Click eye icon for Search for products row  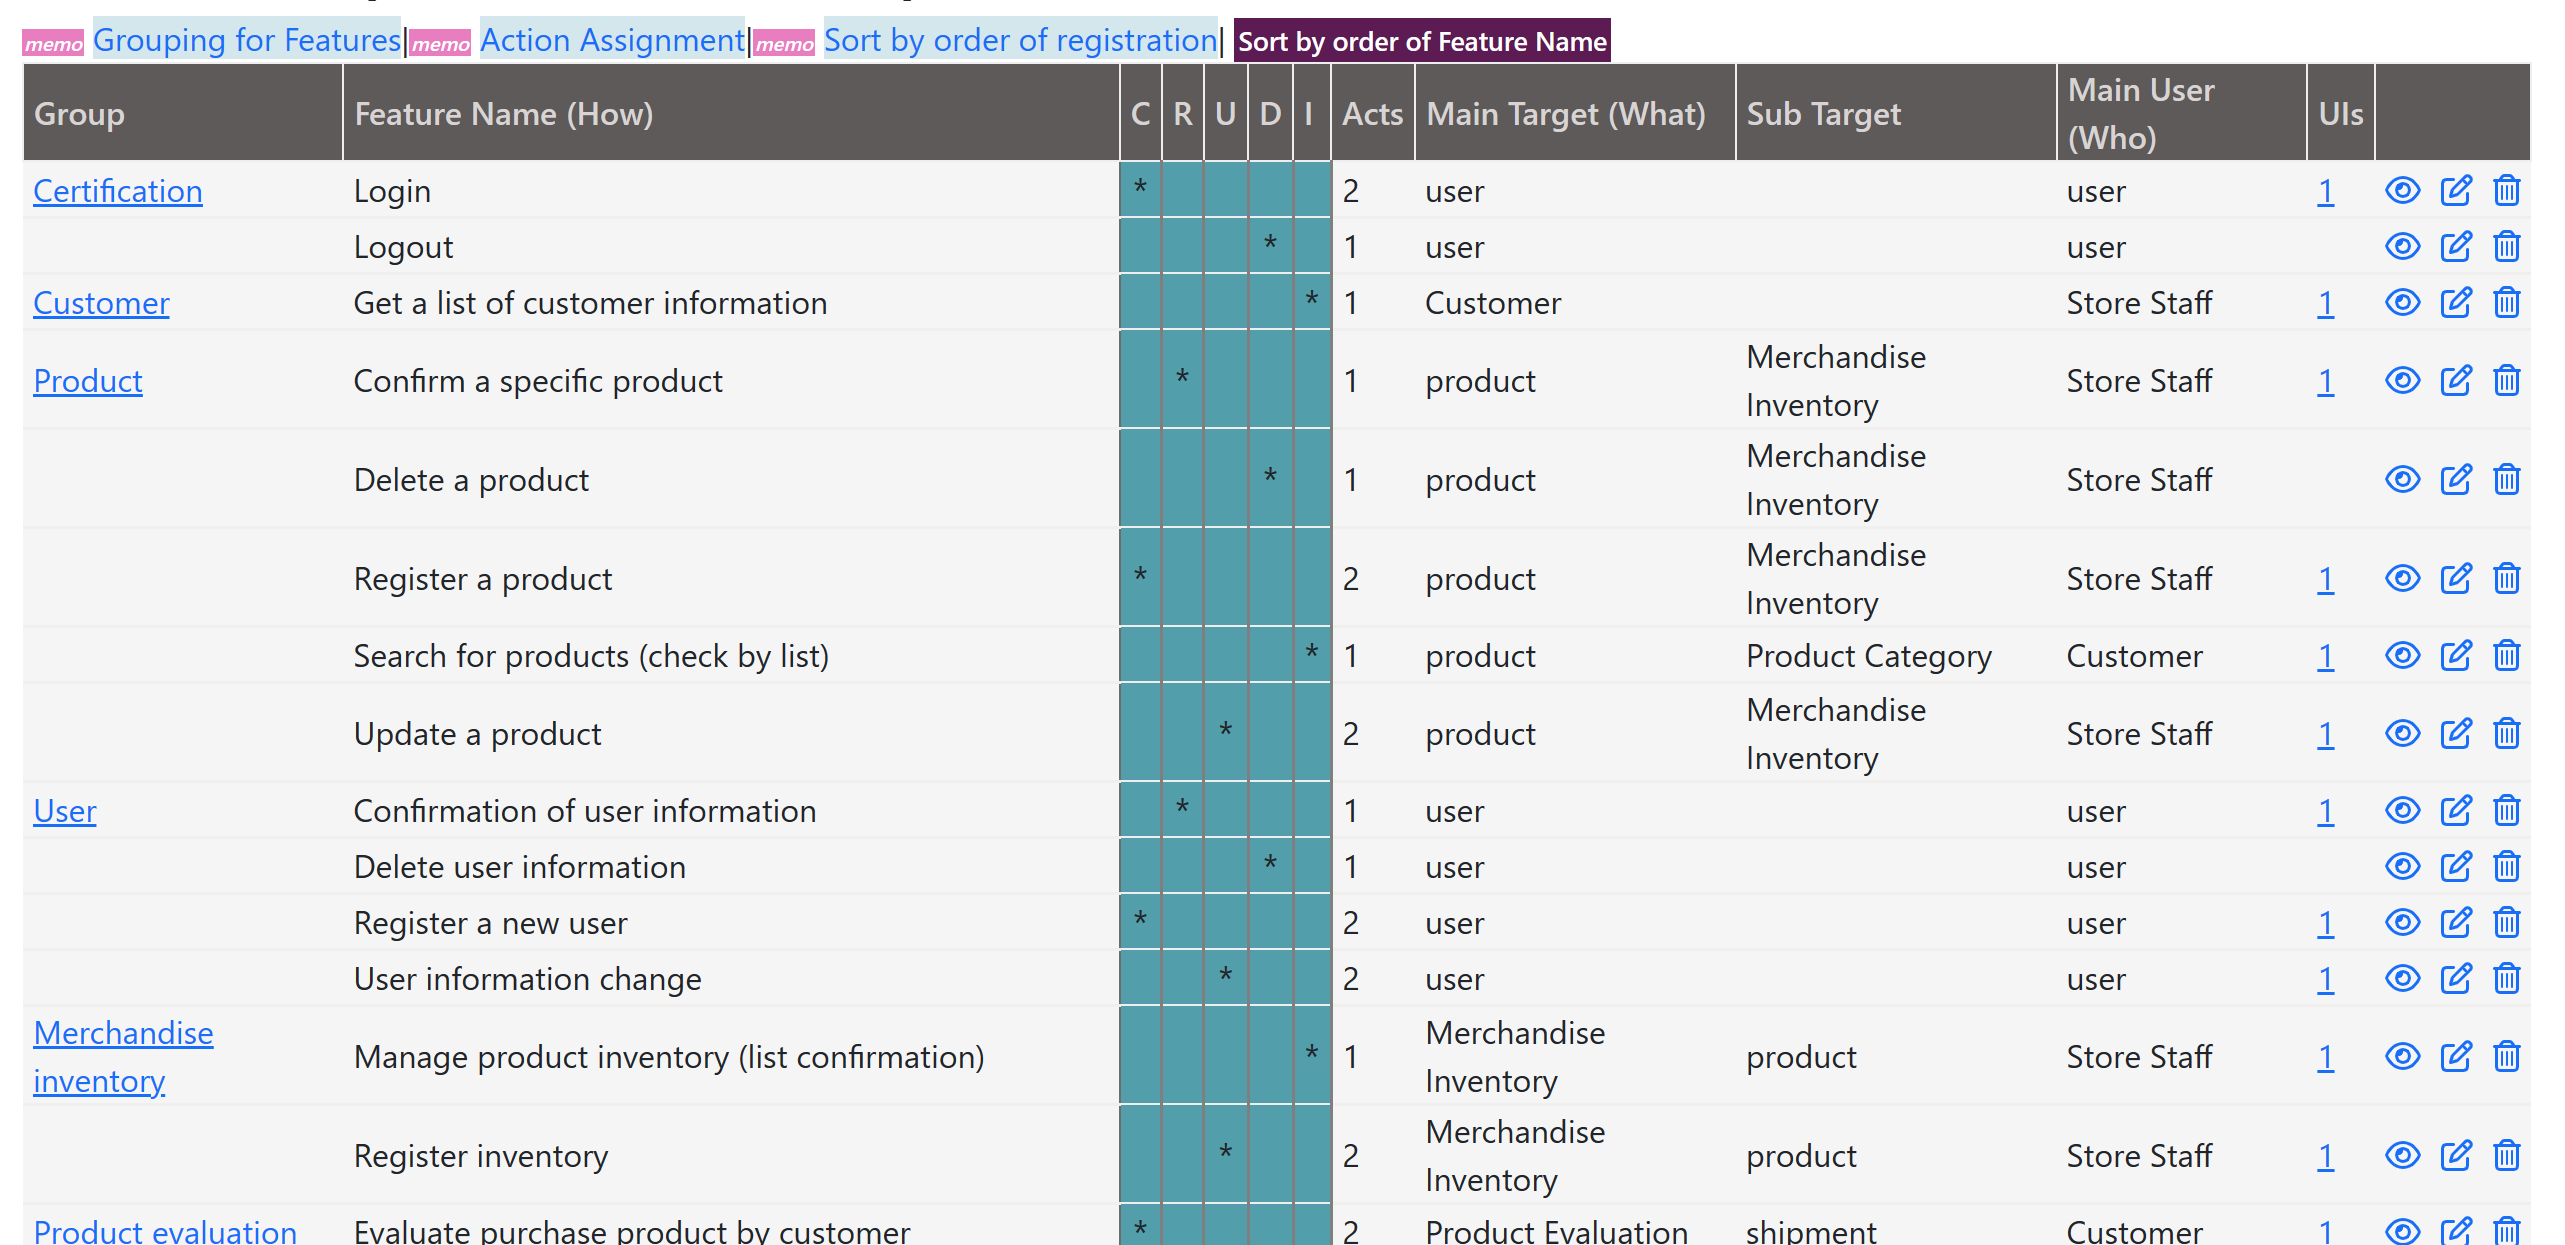click(x=2402, y=655)
